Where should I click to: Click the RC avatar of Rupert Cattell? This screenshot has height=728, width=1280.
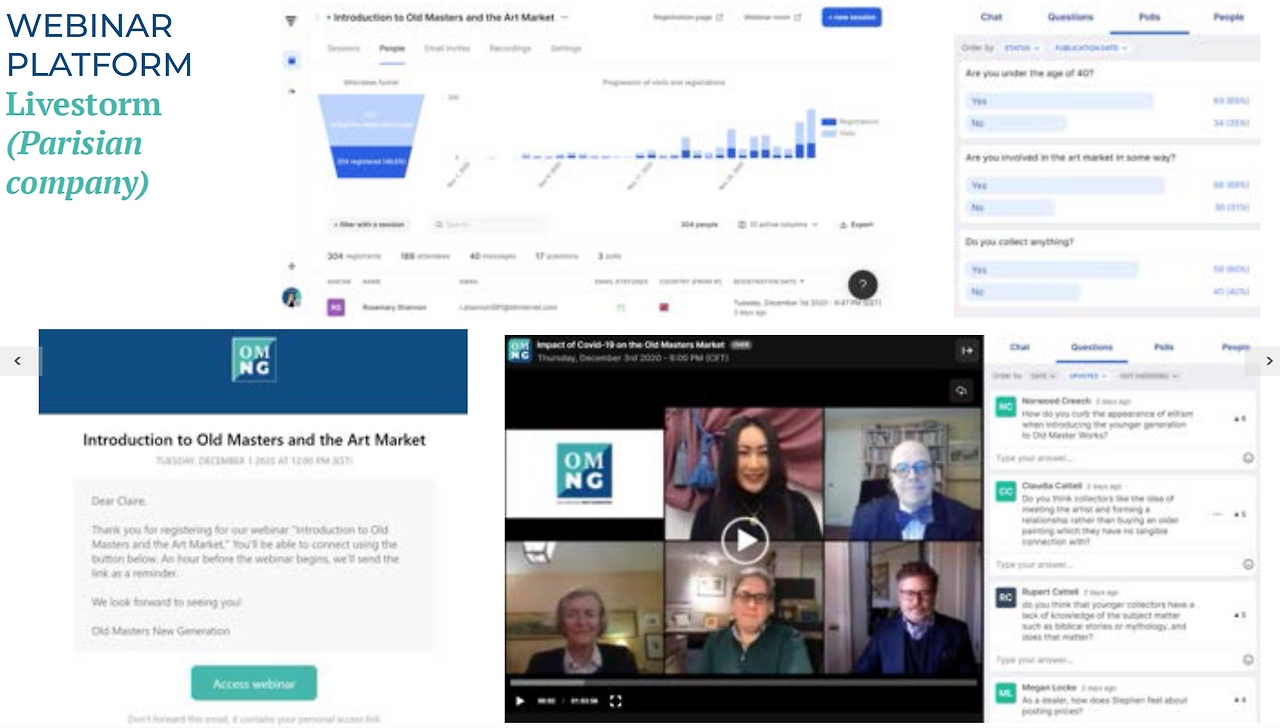[1006, 598]
